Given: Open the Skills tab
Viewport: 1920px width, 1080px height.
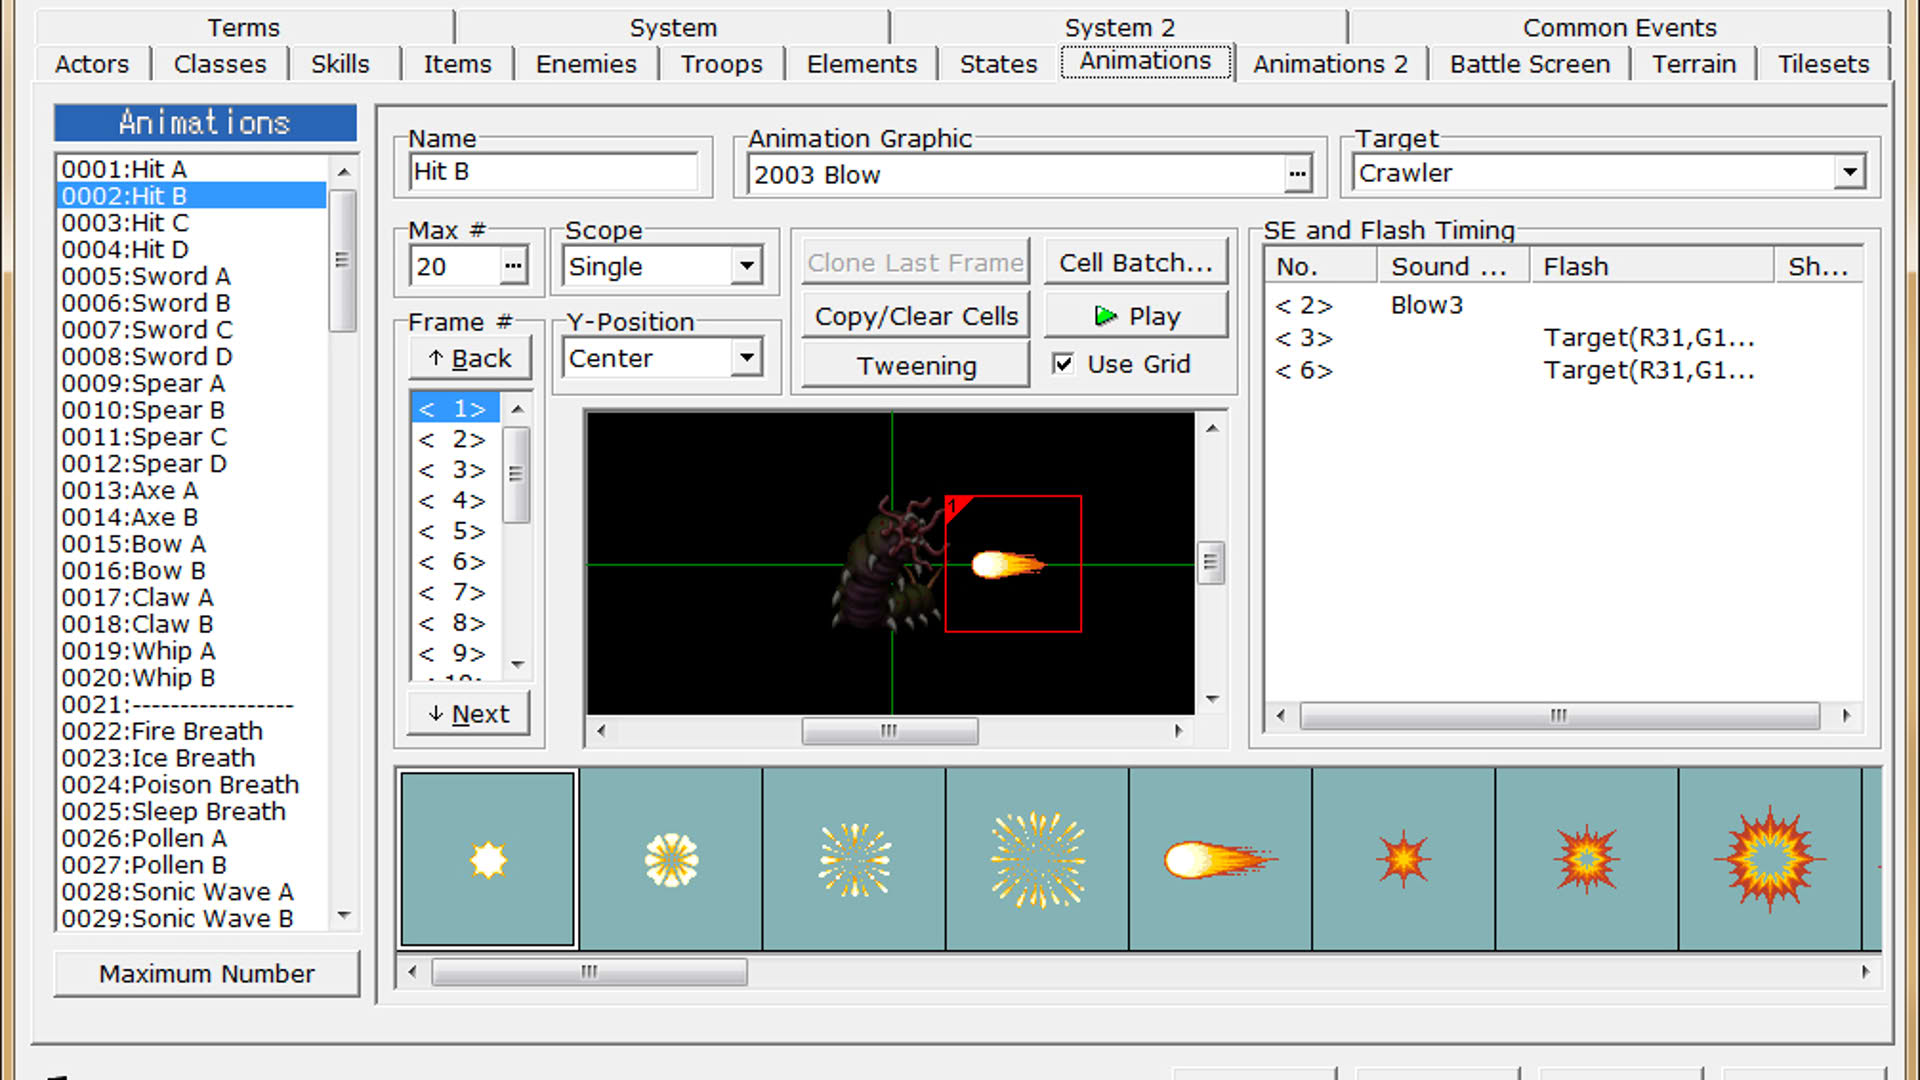Looking at the screenshot, I should (340, 64).
